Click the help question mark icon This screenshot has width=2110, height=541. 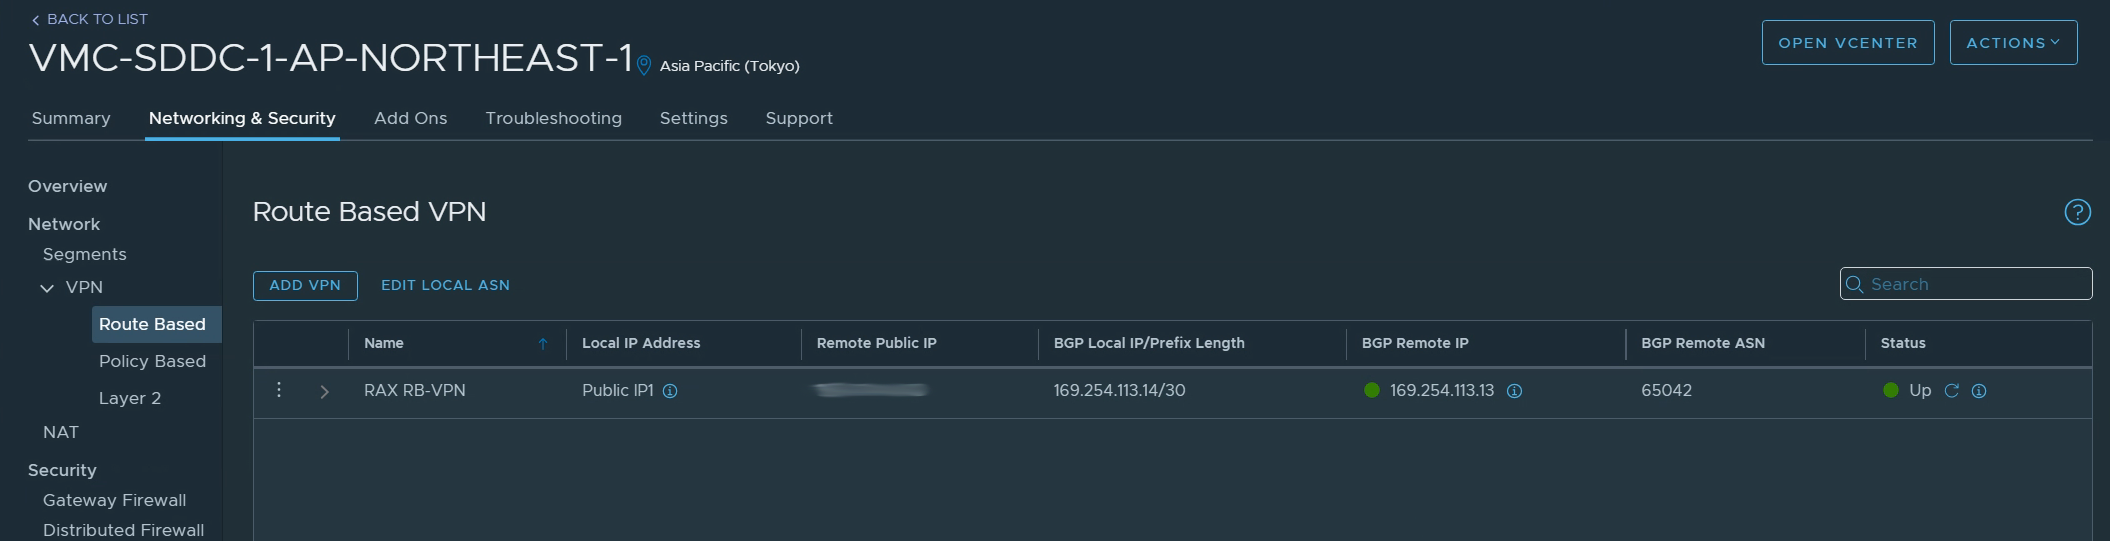(2077, 212)
